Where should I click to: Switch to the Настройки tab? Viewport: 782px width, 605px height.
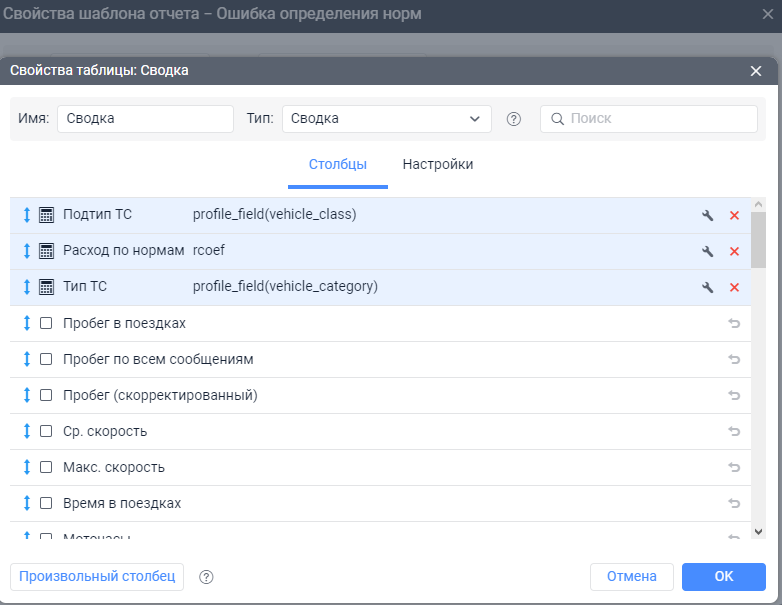click(x=438, y=164)
